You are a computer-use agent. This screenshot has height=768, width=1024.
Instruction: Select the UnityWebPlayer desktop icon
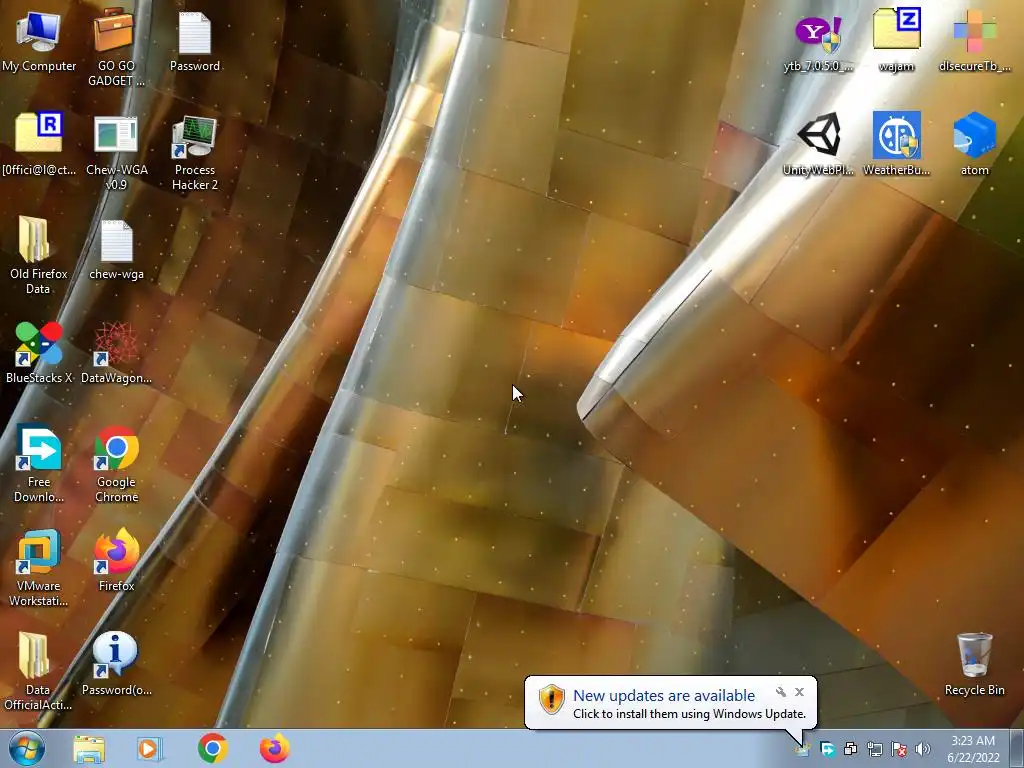click(x=818, y=144)
